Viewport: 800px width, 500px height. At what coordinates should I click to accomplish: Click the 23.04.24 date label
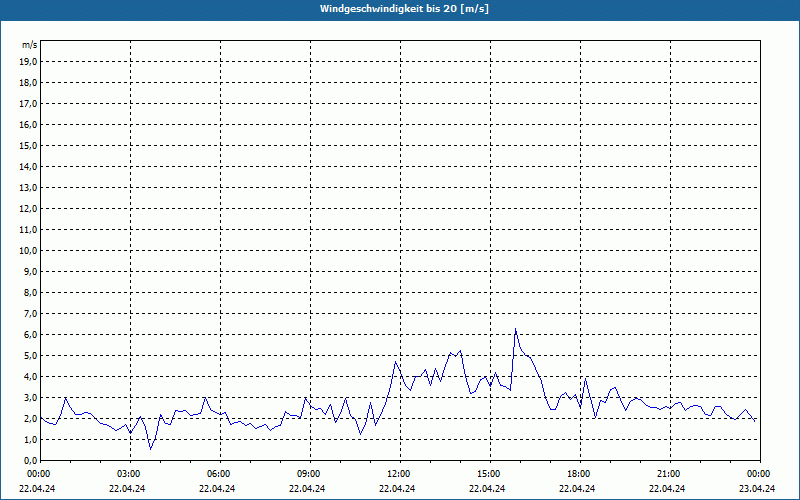coord(757,489)
